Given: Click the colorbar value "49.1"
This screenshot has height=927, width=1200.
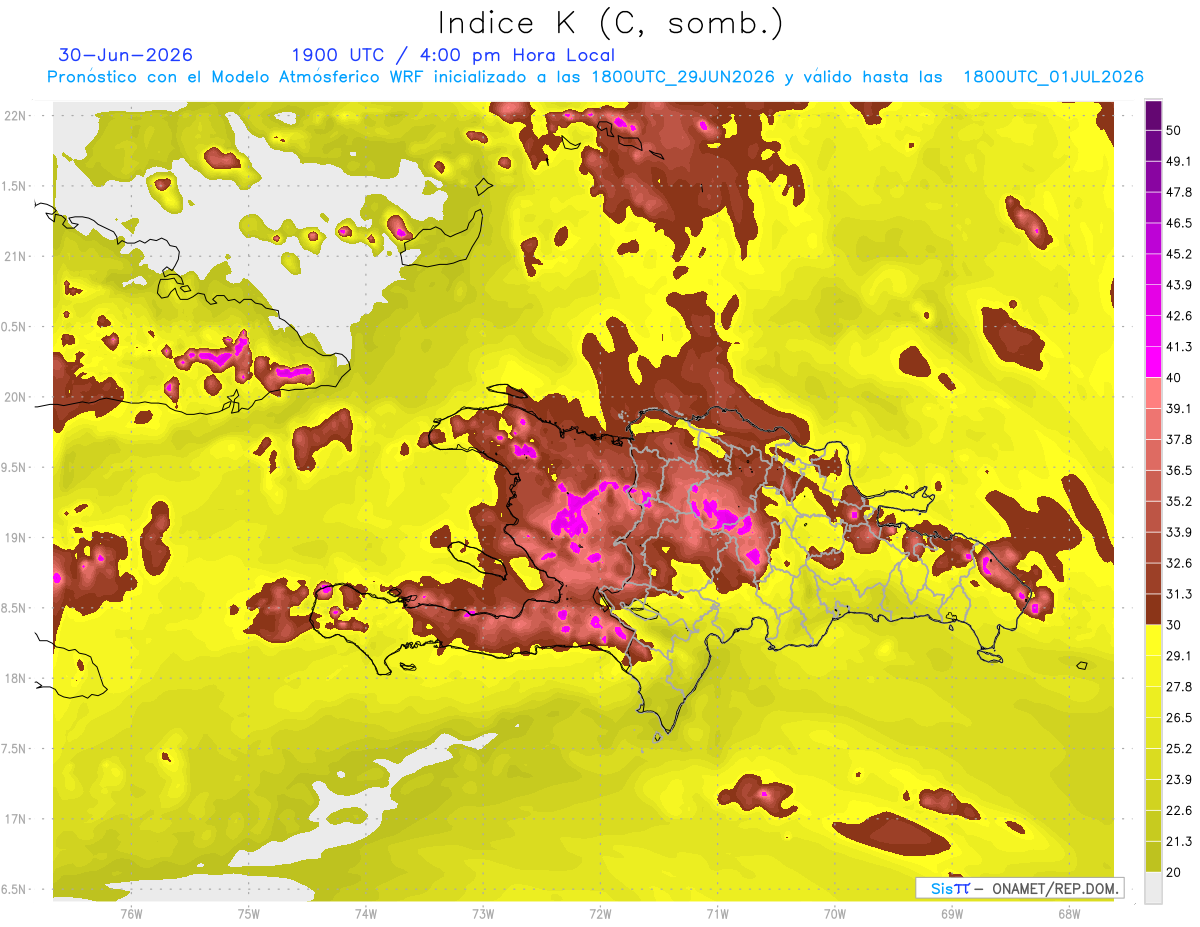Looking at the screenshot, I should (1178, 161).
